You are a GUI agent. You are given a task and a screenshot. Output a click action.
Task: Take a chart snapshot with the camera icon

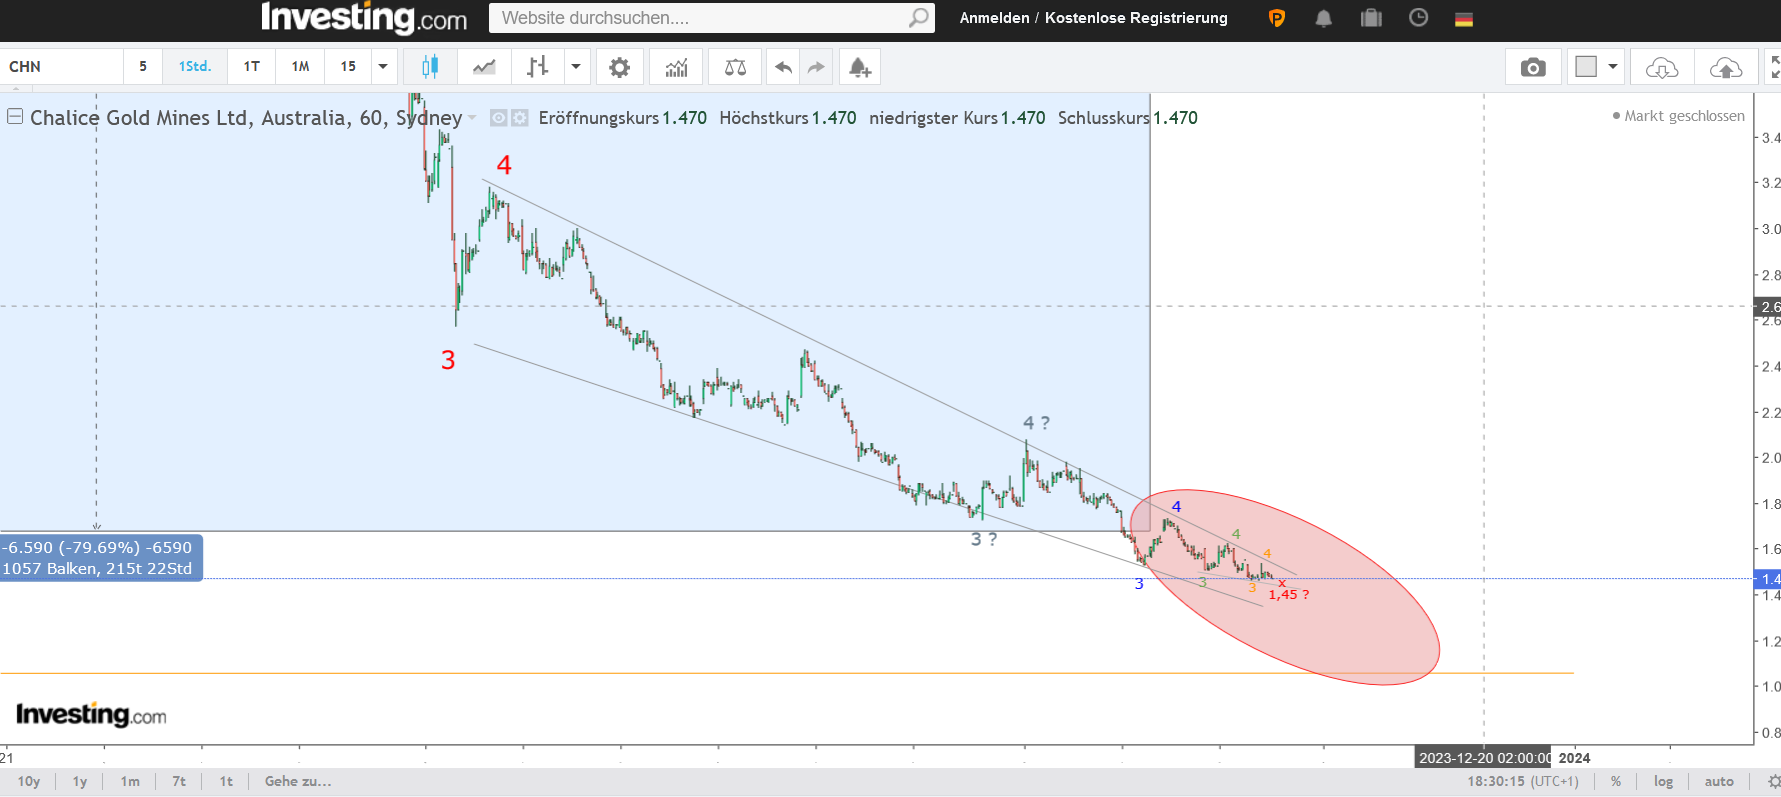pos(1533,67)
